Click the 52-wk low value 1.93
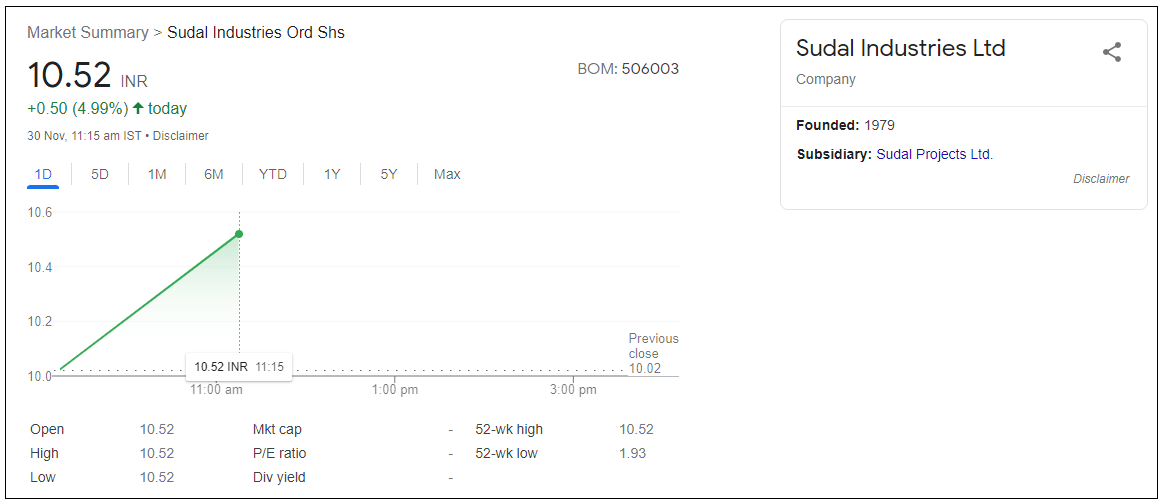The image size is (1164, 504). click(632, 453)
